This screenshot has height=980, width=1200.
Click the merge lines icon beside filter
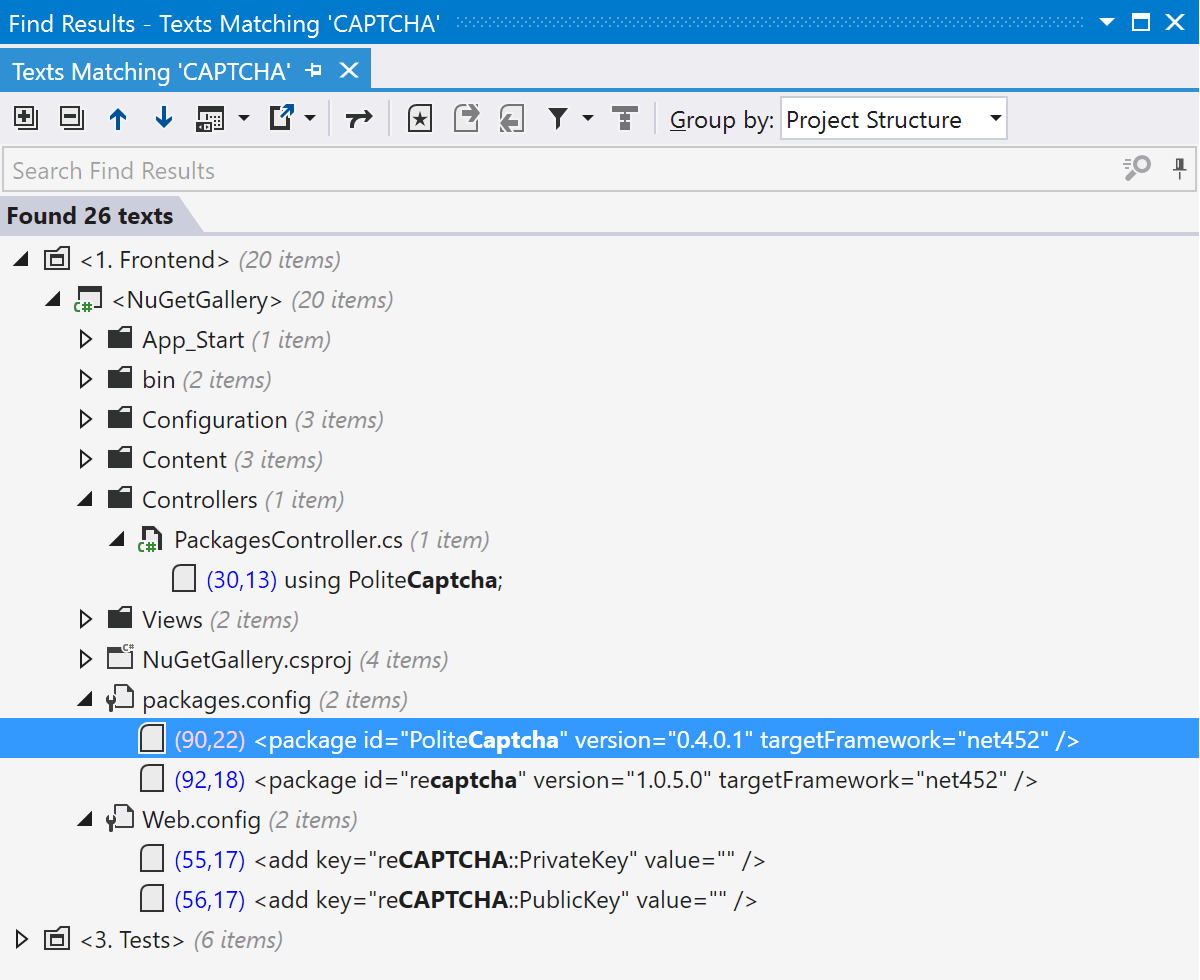click(x=625, y=119)
